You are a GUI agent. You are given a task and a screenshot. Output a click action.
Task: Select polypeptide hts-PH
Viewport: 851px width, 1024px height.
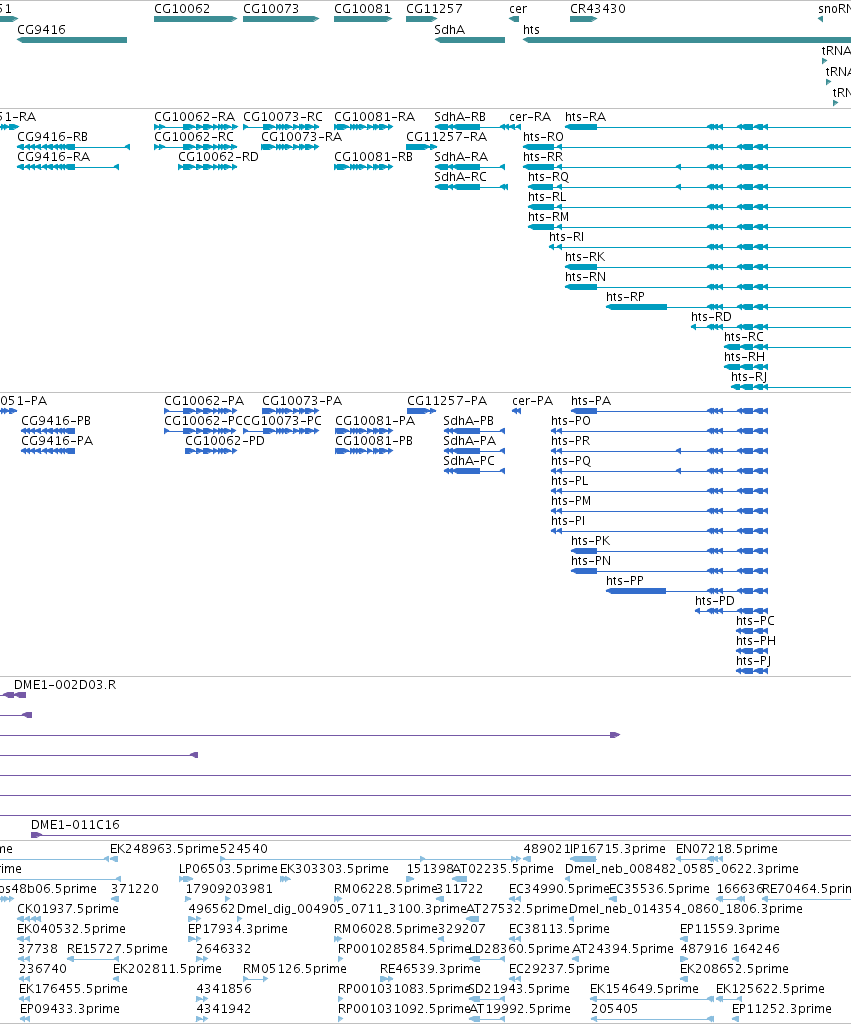[x=752, y=651]
